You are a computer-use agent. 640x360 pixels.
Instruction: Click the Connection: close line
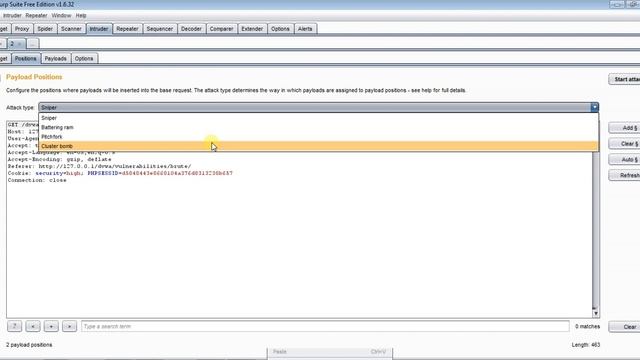[x=37, y=180]
